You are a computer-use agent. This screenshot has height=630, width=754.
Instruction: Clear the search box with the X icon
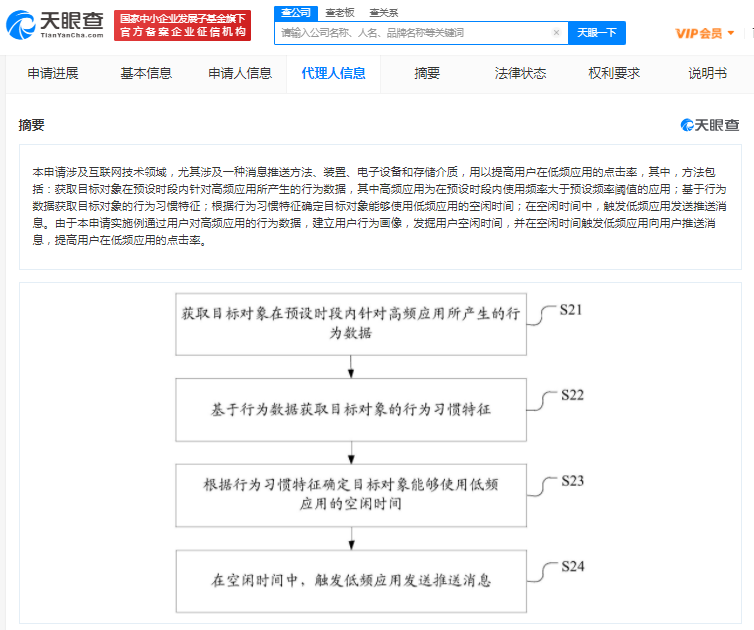tap(556, 33)
